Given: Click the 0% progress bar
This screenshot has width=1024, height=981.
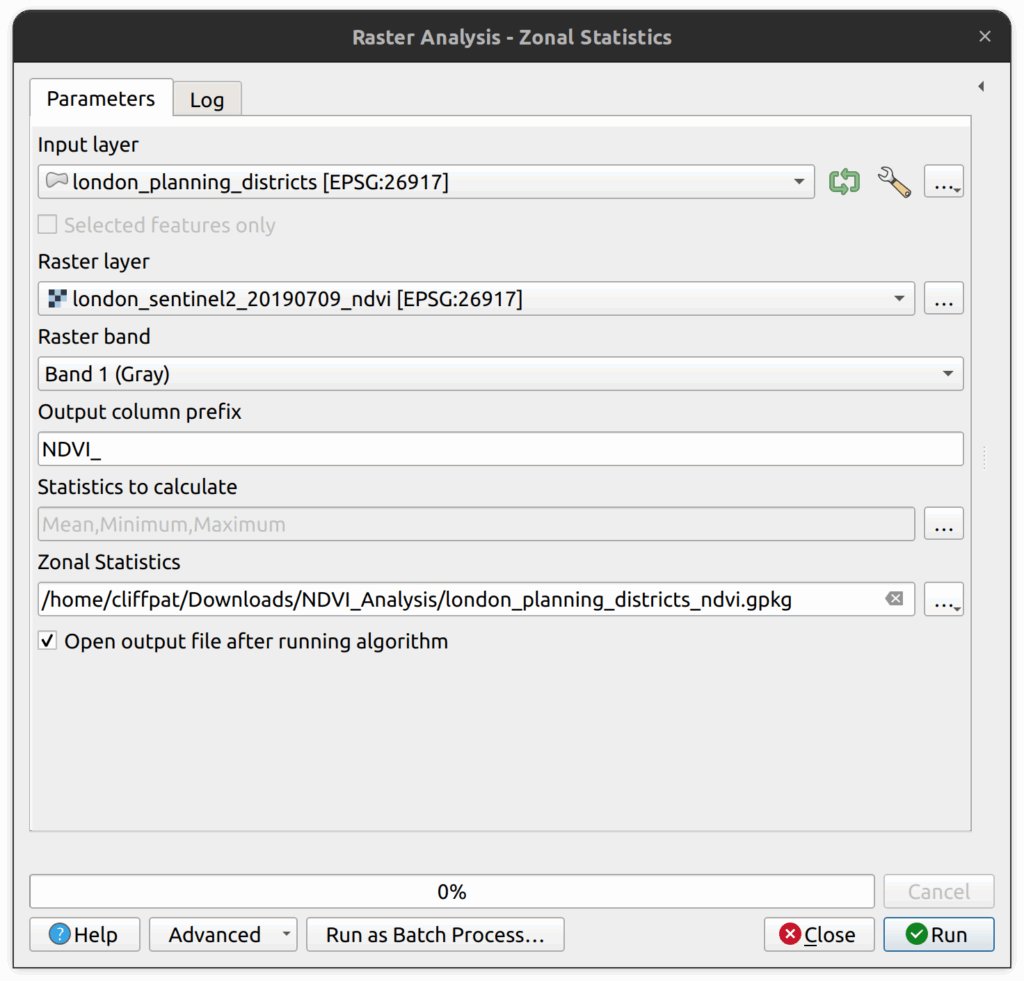Looking at the screenshot, I should coord(452,892).
